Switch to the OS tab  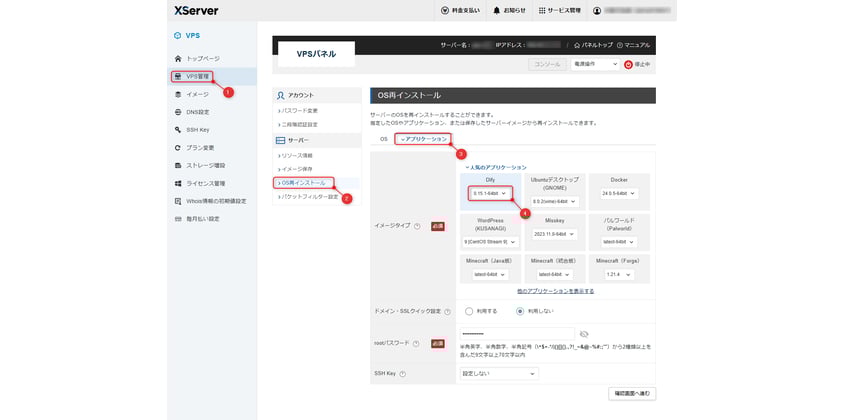click(384, 139)
